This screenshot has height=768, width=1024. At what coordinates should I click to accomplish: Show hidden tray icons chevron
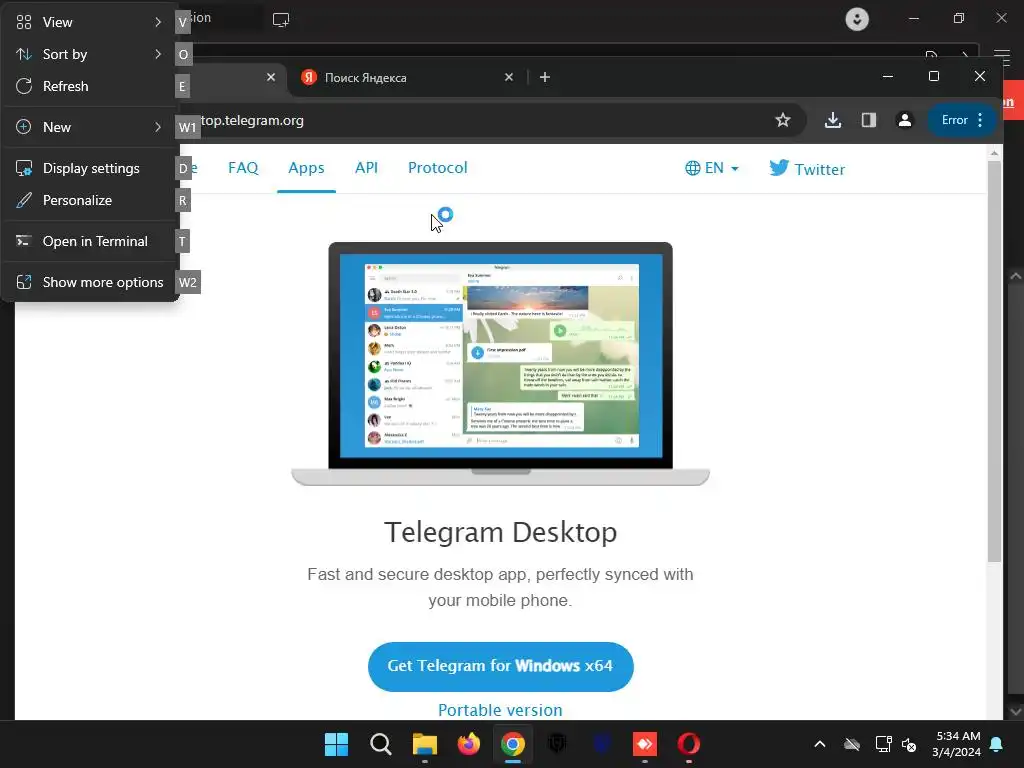(x=820, y=744)
